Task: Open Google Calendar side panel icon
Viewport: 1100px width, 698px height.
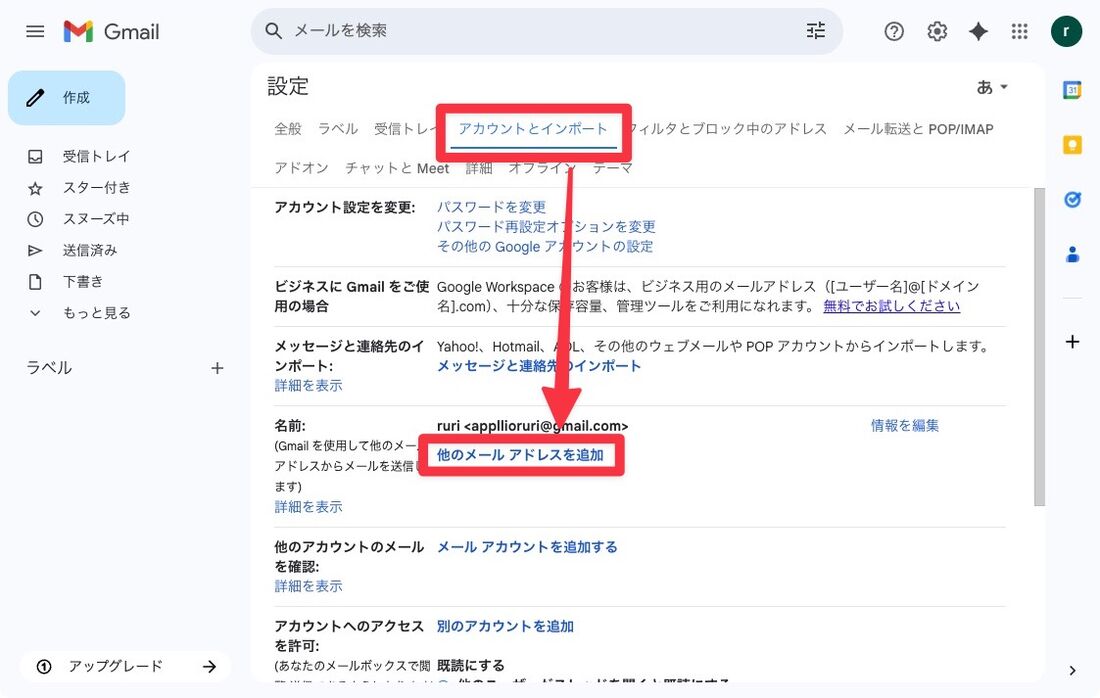Action: [x=1072, y=90]
